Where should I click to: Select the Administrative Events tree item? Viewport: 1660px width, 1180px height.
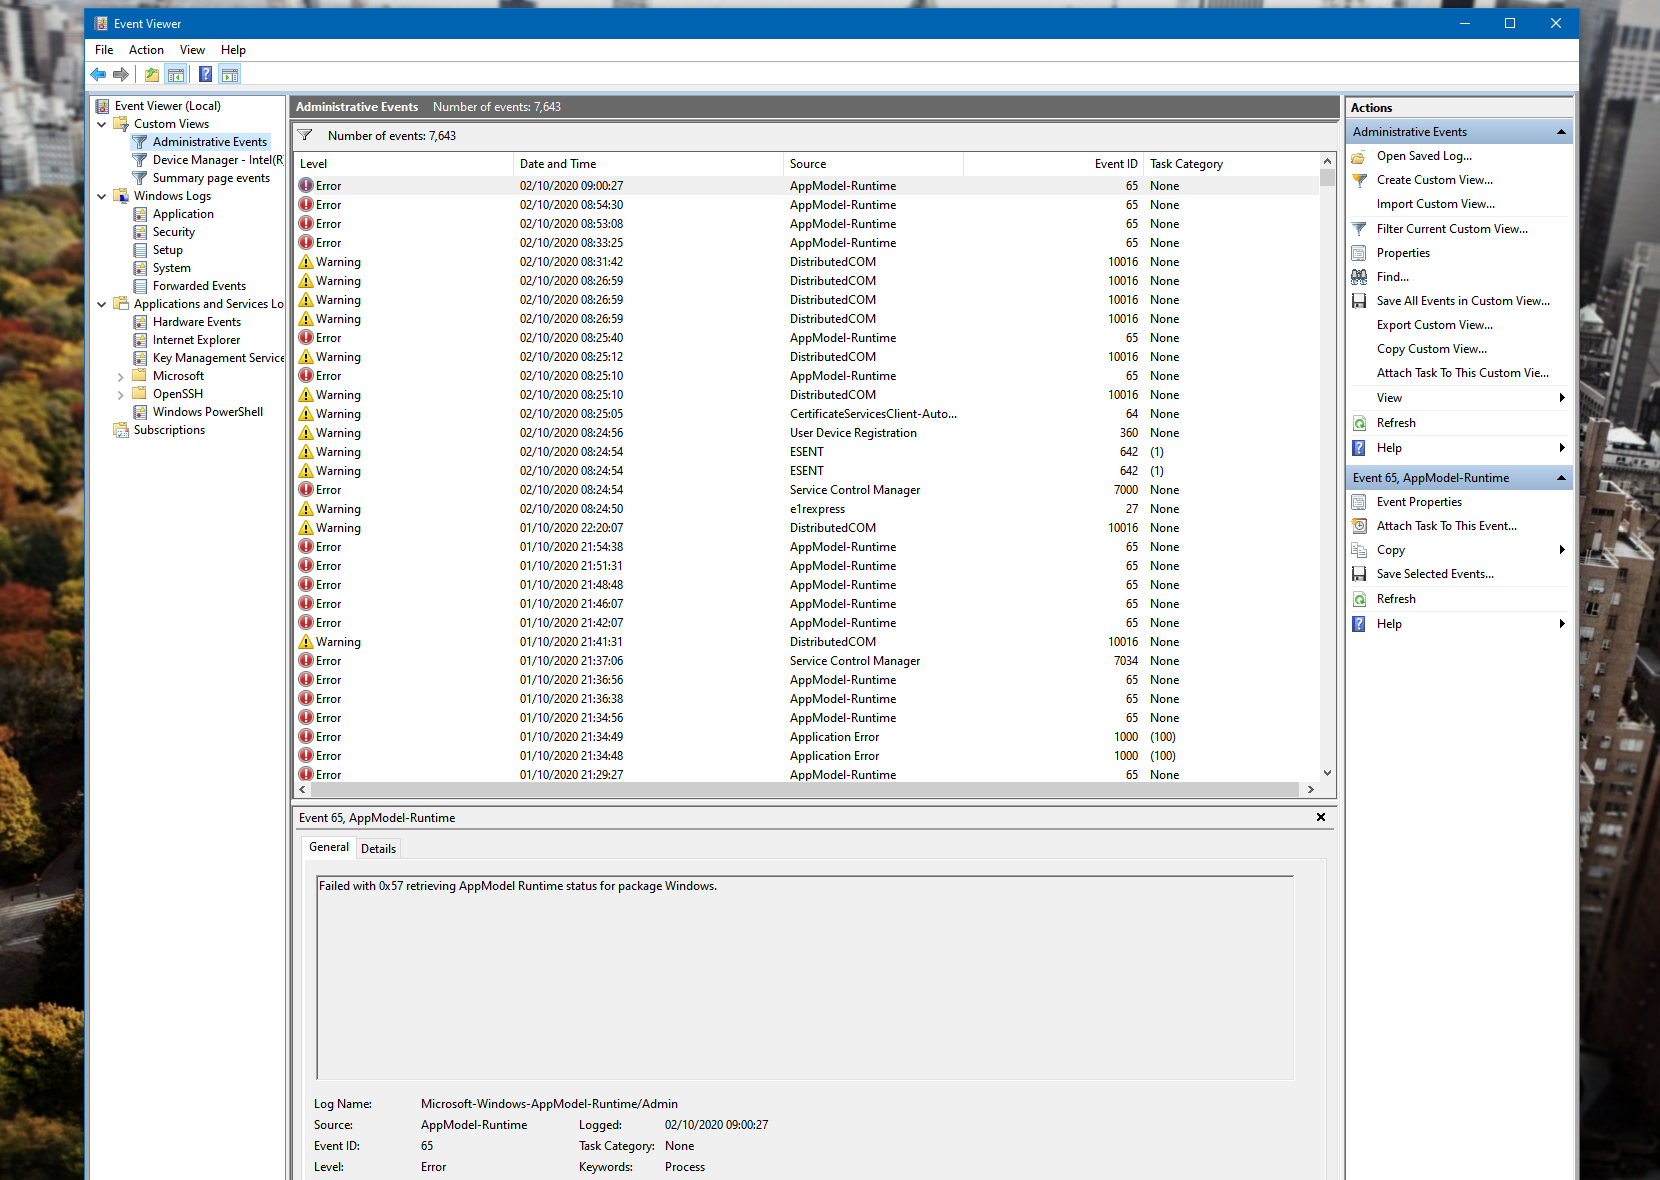tap(210, 142)
